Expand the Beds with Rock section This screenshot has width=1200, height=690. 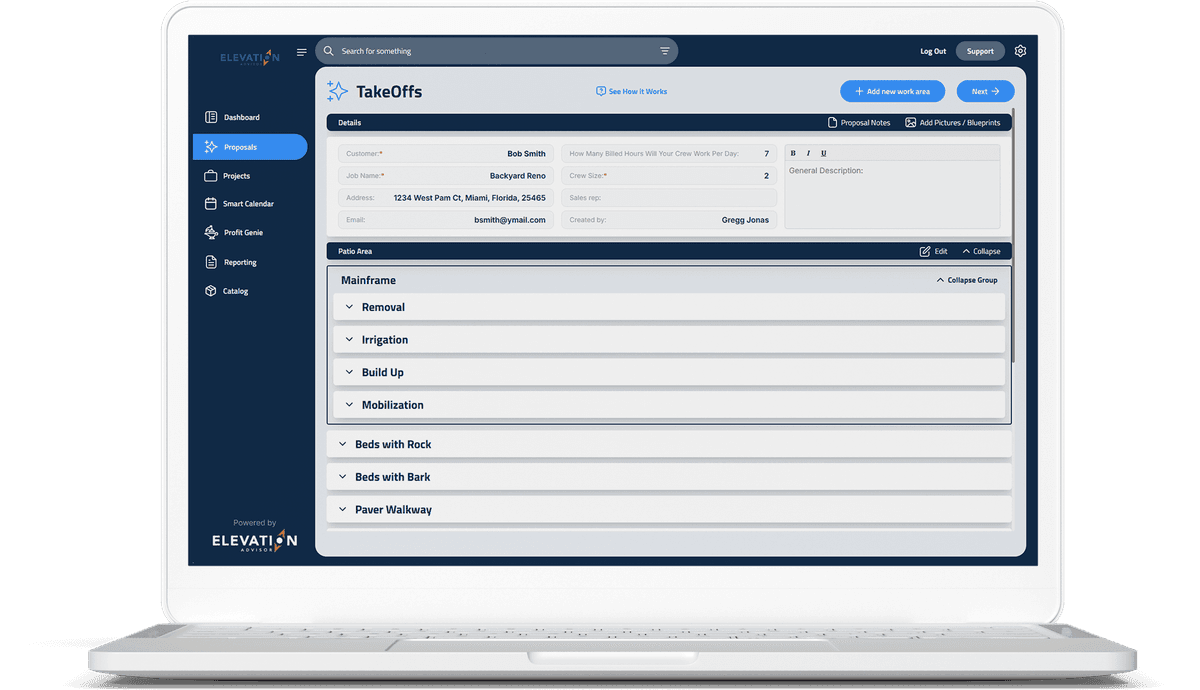342,444
